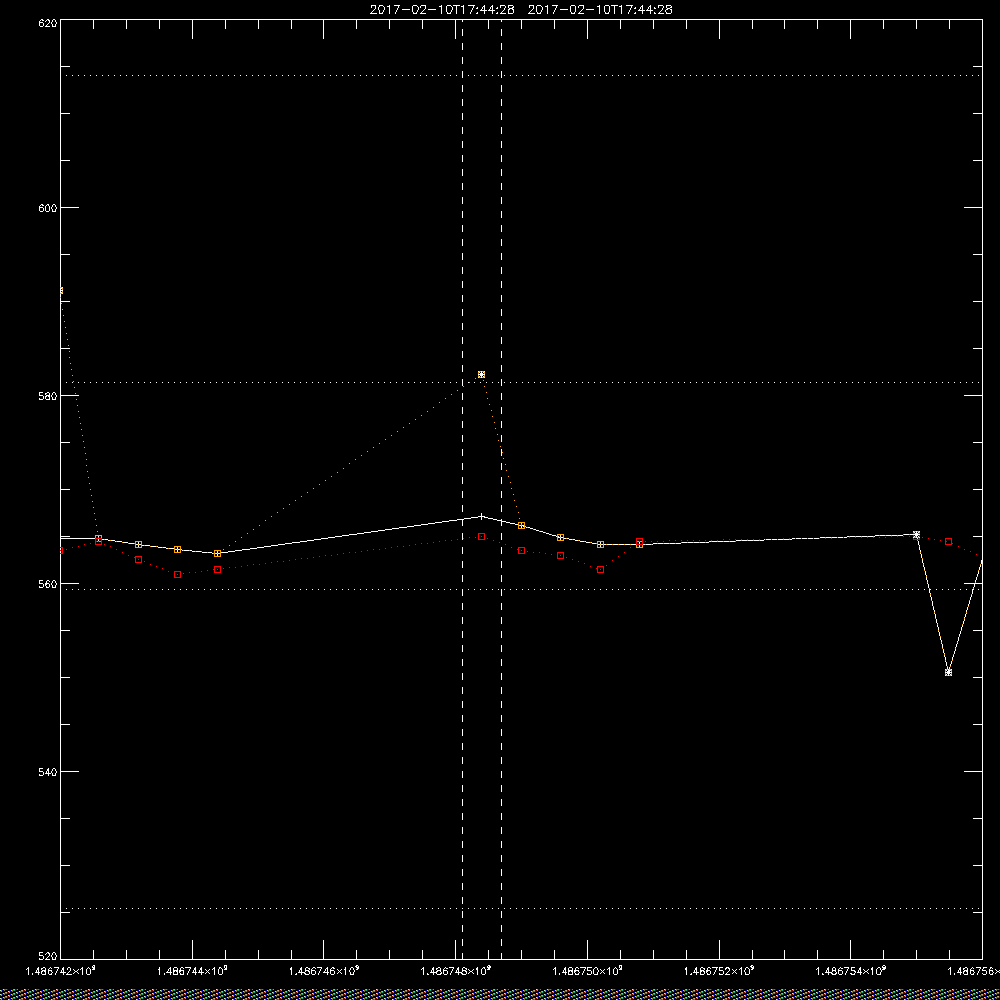Click the 1.486750×10⁹ x-axis label
This screenshot has height=1000, width=1000.
[x=588, y=971]
